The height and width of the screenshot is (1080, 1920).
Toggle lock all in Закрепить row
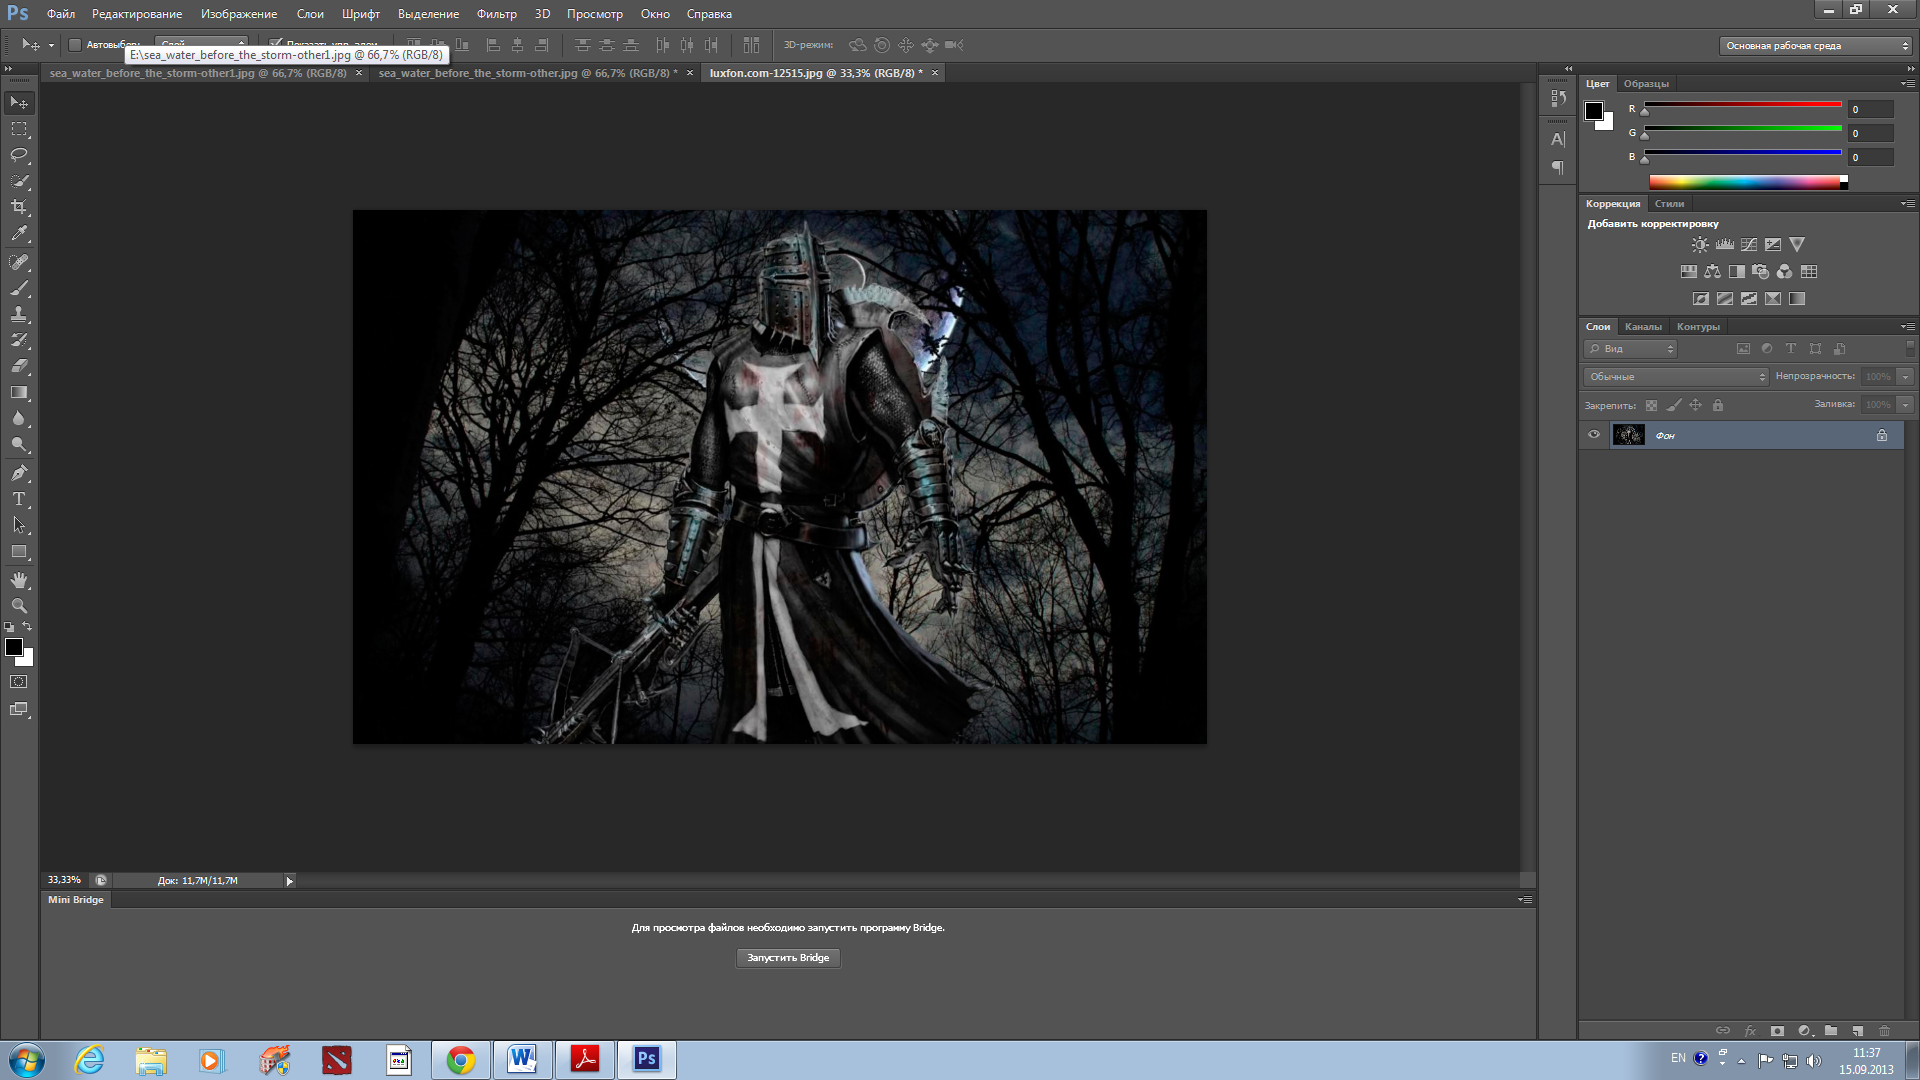1718,405
